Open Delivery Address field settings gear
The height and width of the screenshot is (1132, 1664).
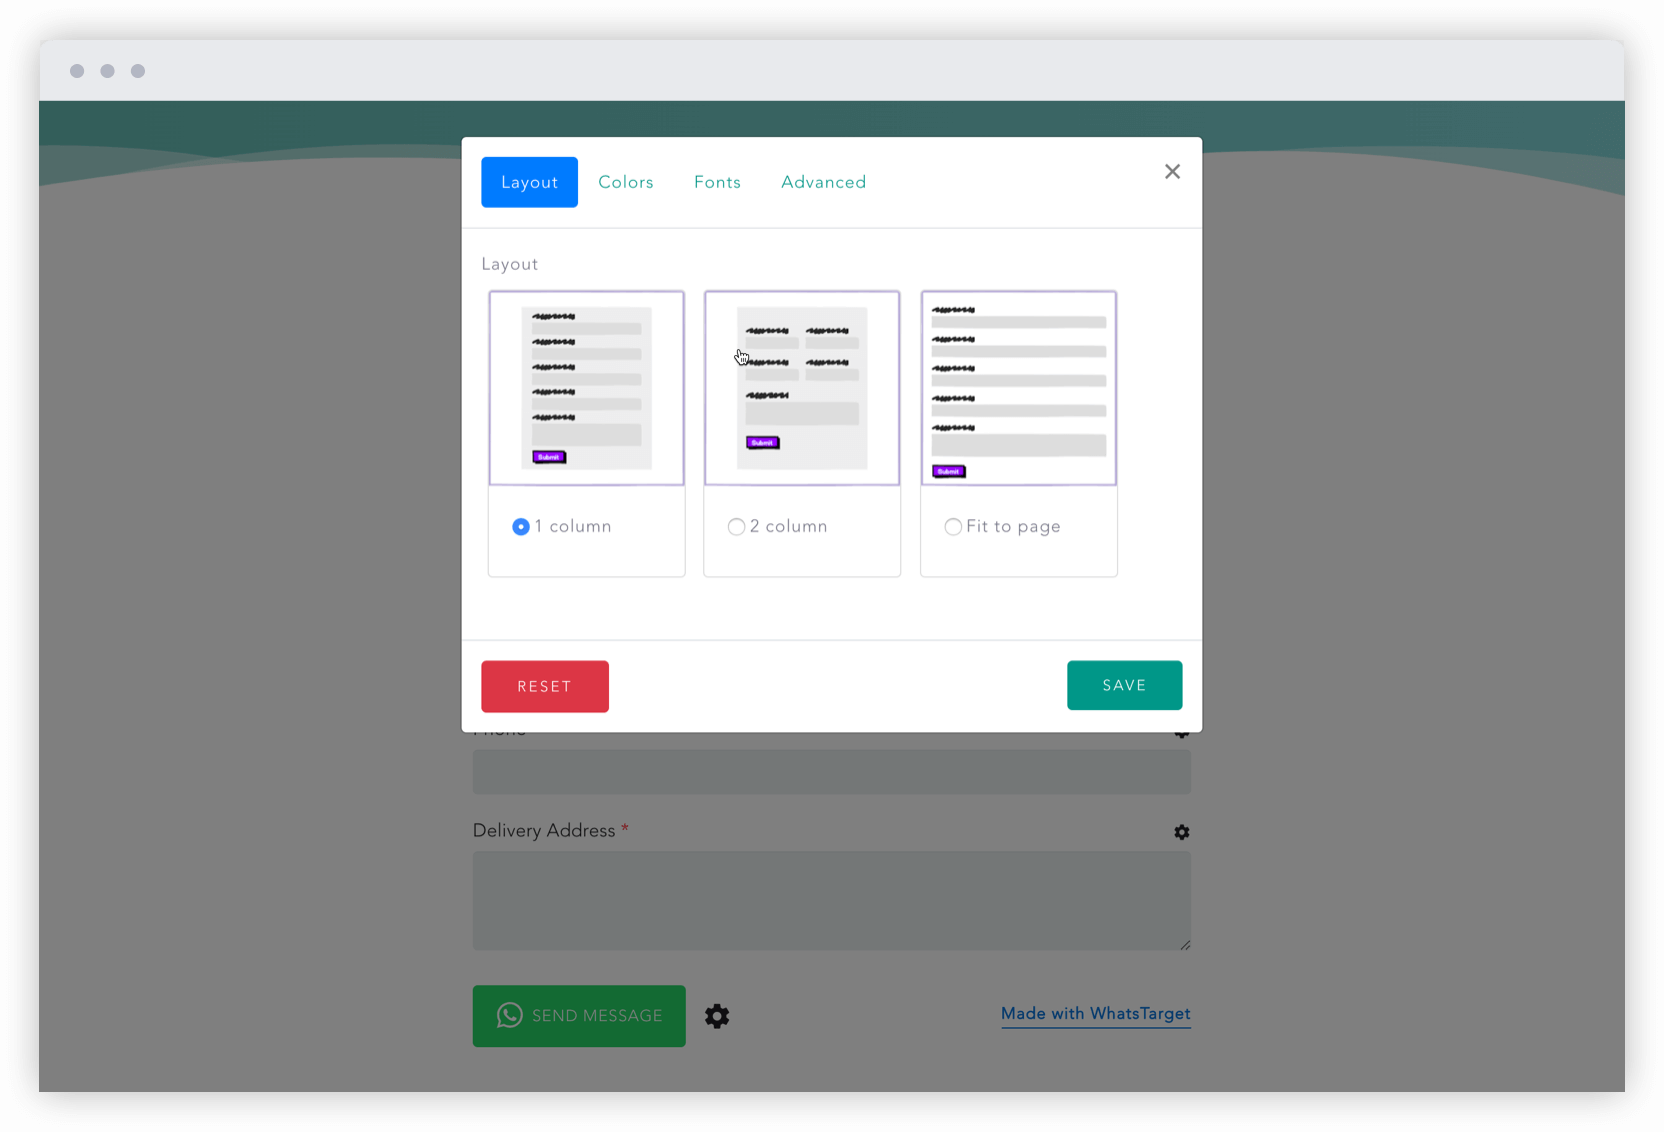tap(1182, 832)
